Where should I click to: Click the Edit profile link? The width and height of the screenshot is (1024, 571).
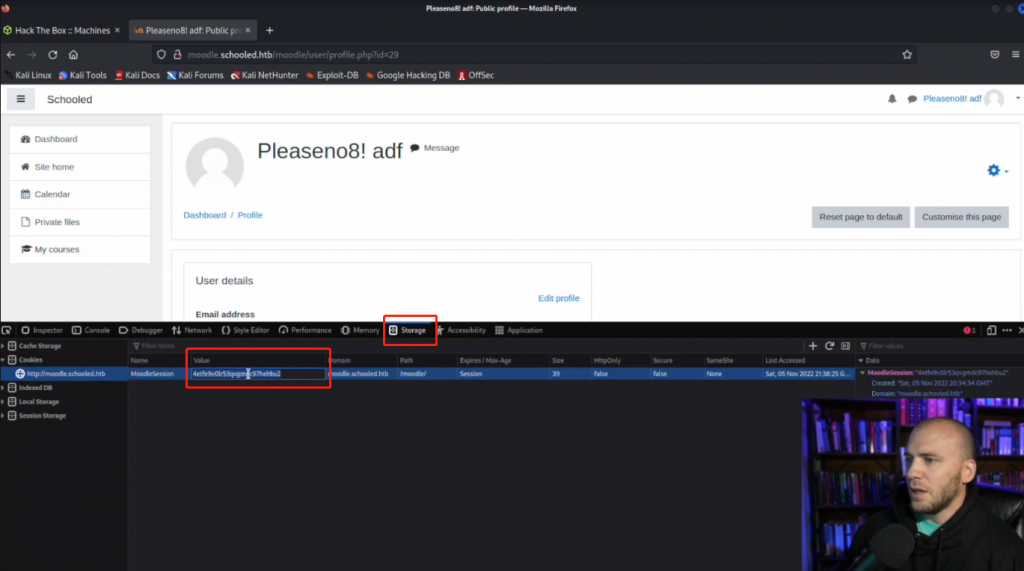[558, 298]
